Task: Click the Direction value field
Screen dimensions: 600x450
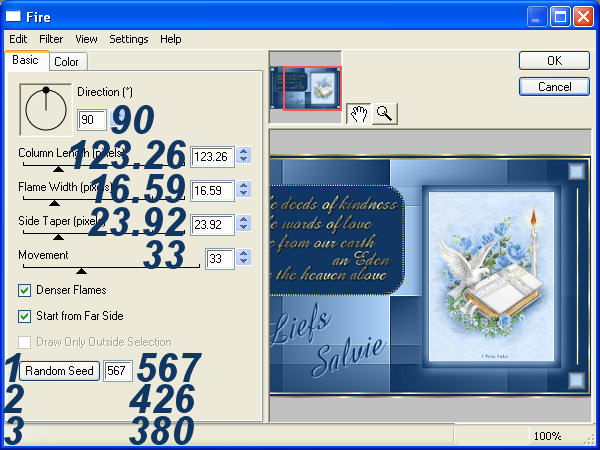Action: 92,120
